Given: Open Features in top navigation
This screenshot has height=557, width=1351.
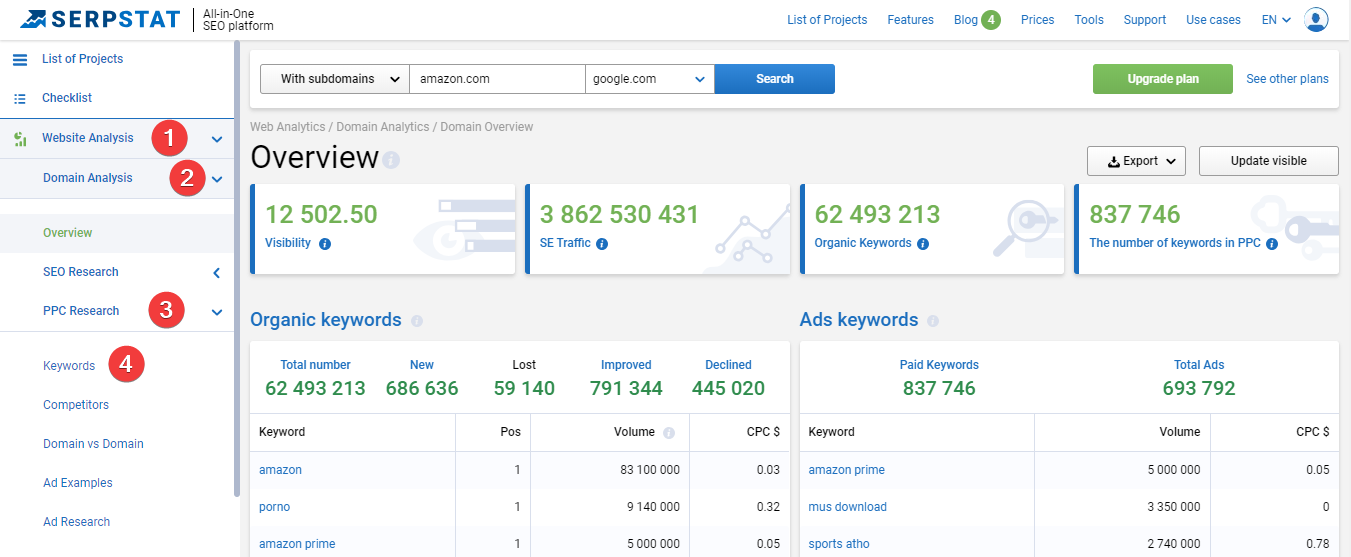Looking at the screenshot, I should click(x=911, y=20).
